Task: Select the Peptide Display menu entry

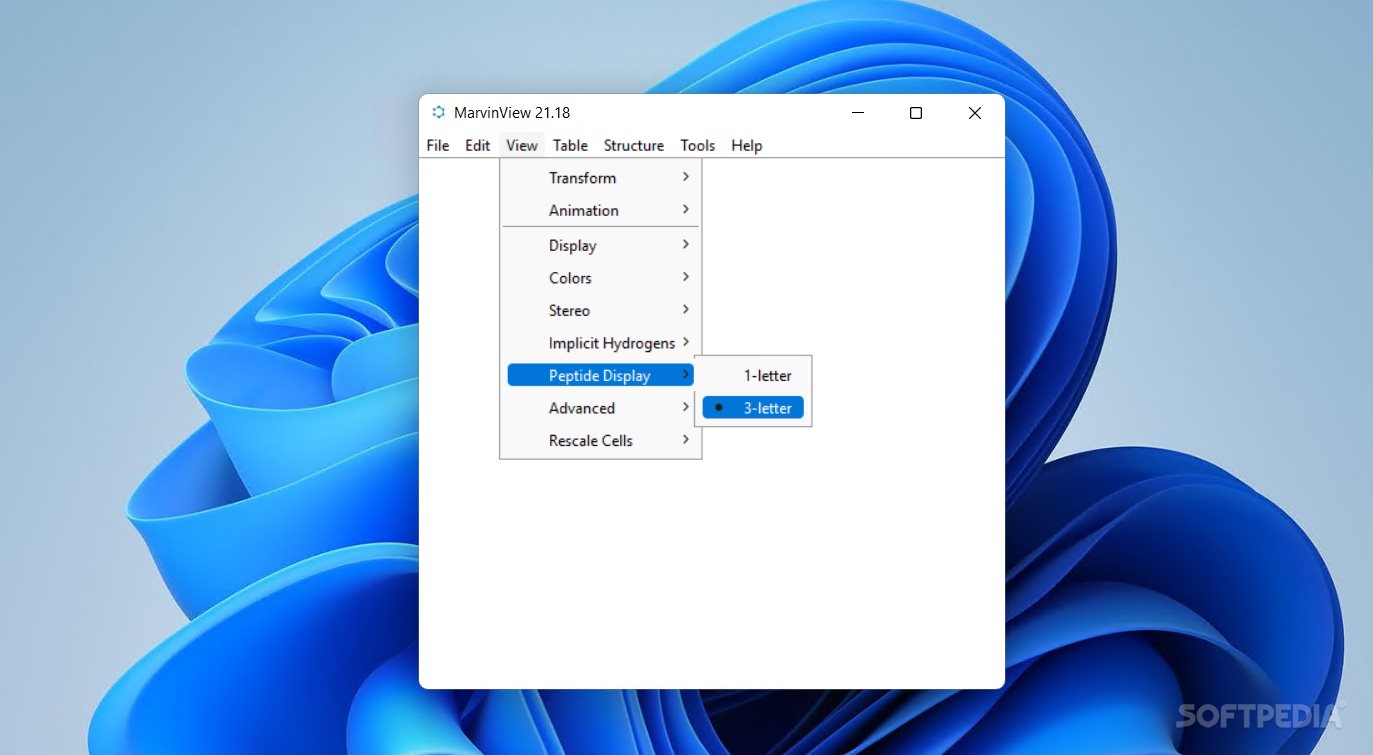Action: (x=601, y=375)
